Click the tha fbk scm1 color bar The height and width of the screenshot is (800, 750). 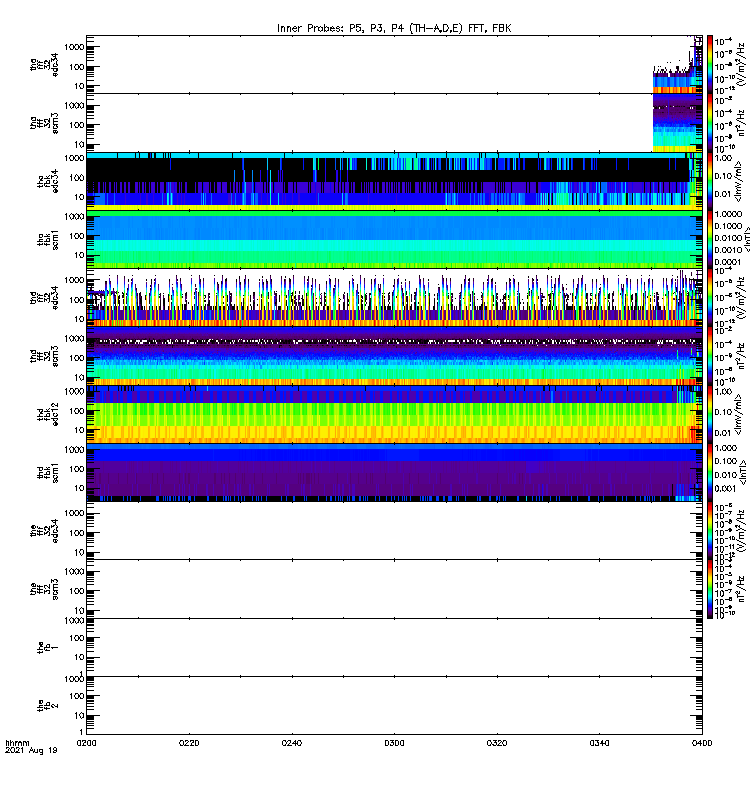tap(710, 239)
